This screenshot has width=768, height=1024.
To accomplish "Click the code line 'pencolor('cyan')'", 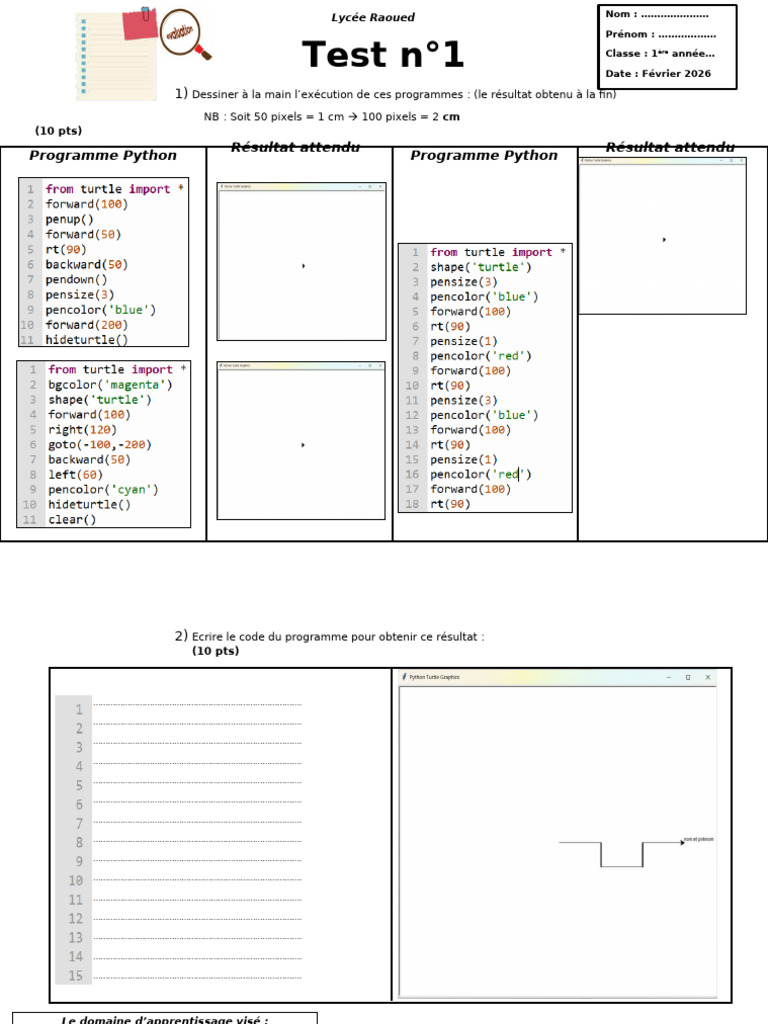I will pyautogui.click(x=103, y=490).
